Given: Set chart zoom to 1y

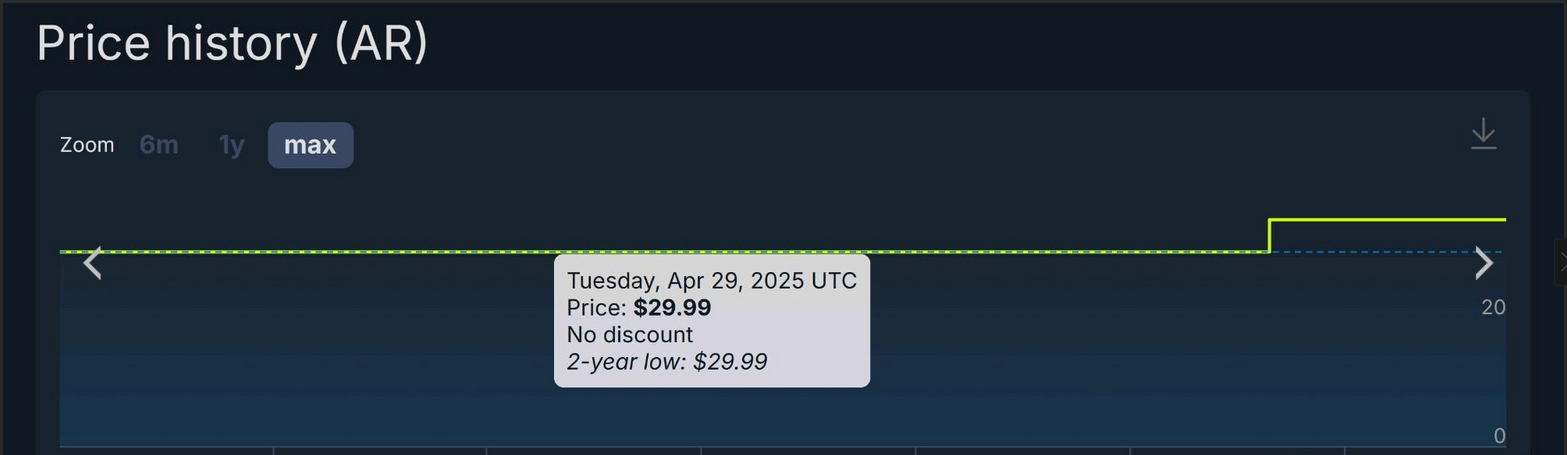Looking at the screenshot, I should tap(232, 145).
